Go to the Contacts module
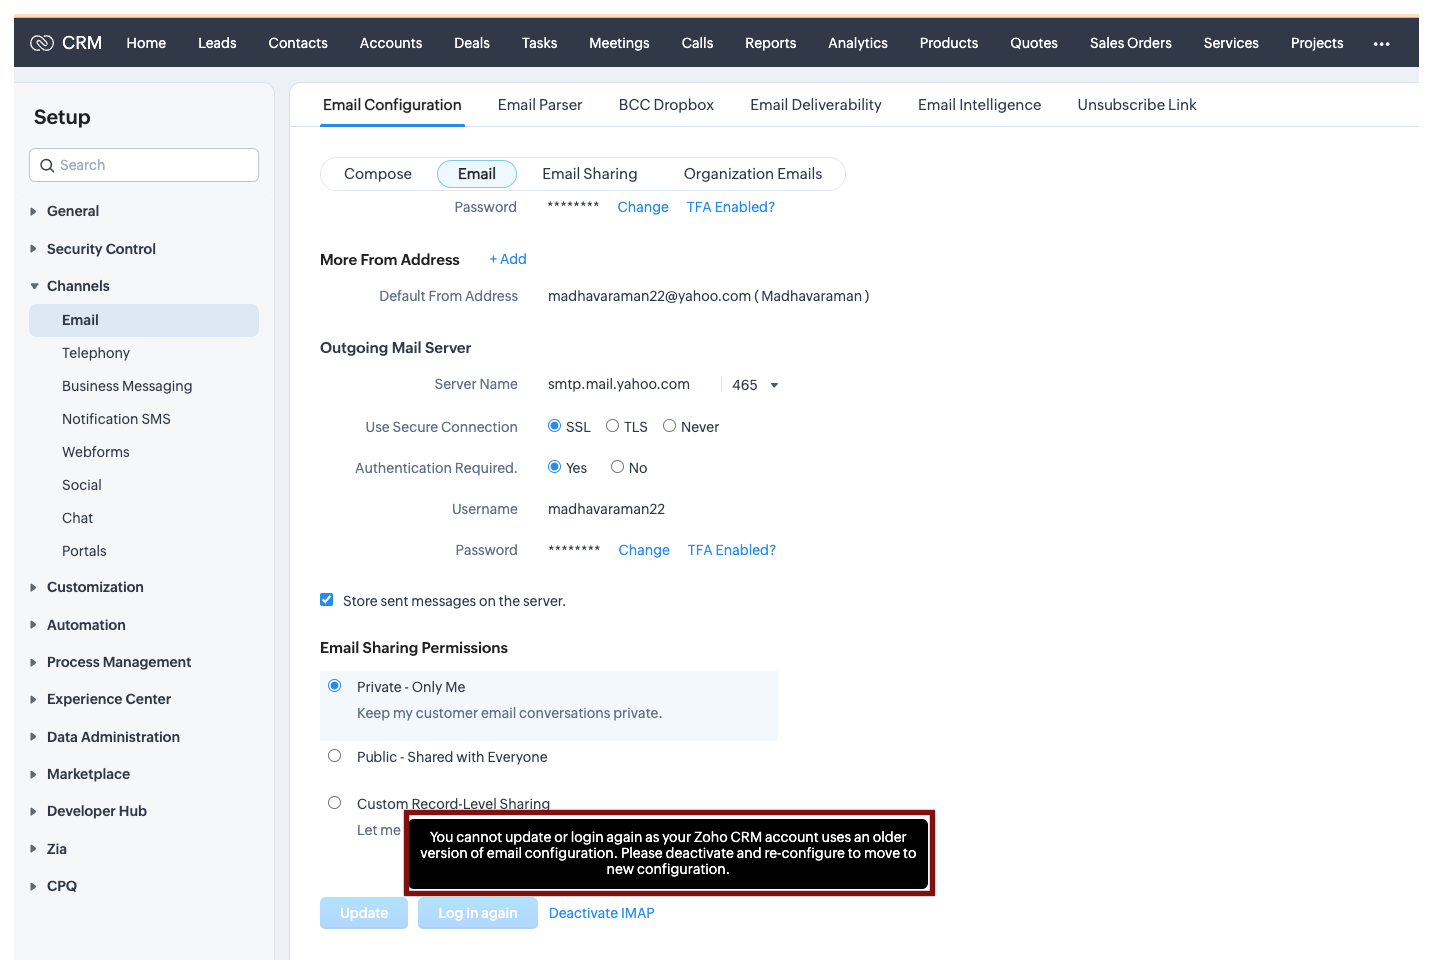The height and width of the screenshot is (974, 1433). 298,43
